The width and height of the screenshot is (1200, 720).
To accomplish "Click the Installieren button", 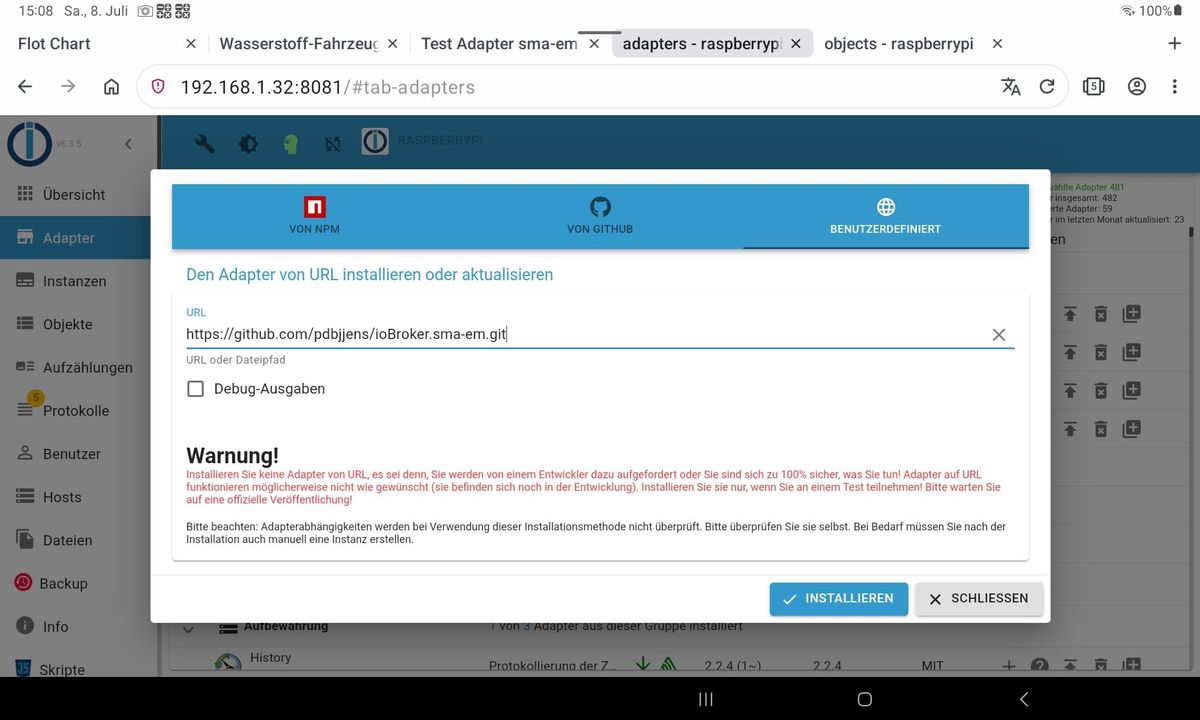I will [838, 599].
